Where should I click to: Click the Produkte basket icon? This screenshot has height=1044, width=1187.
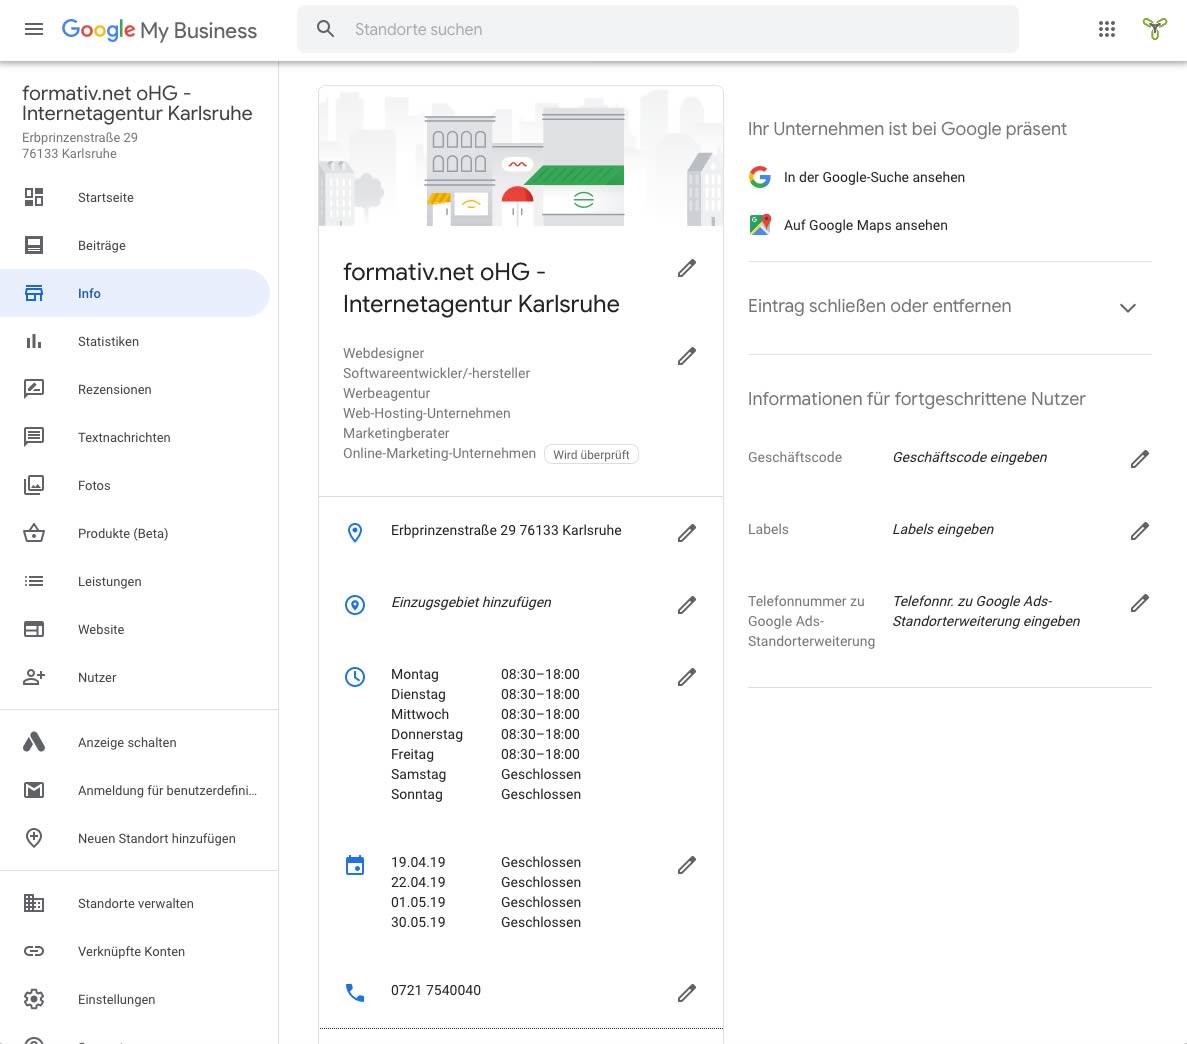tap(34, 533)
